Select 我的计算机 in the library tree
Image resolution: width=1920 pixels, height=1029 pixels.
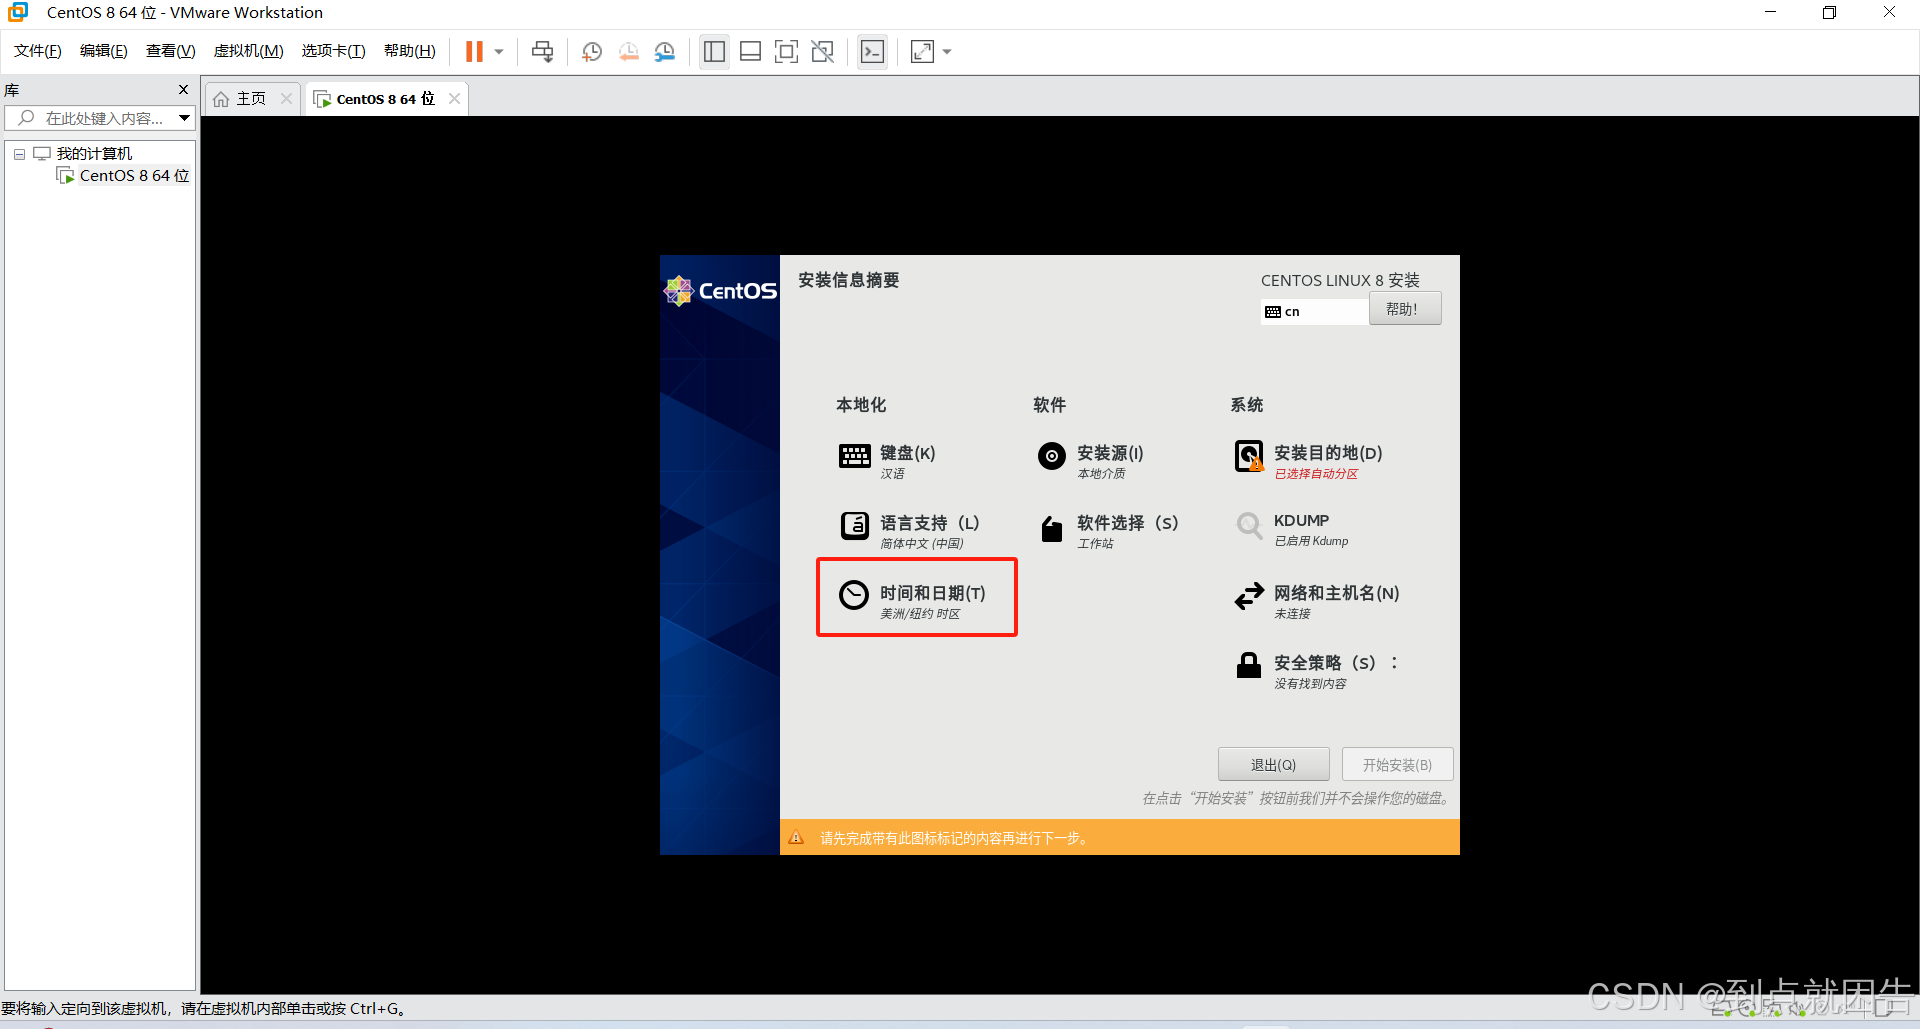94,154
